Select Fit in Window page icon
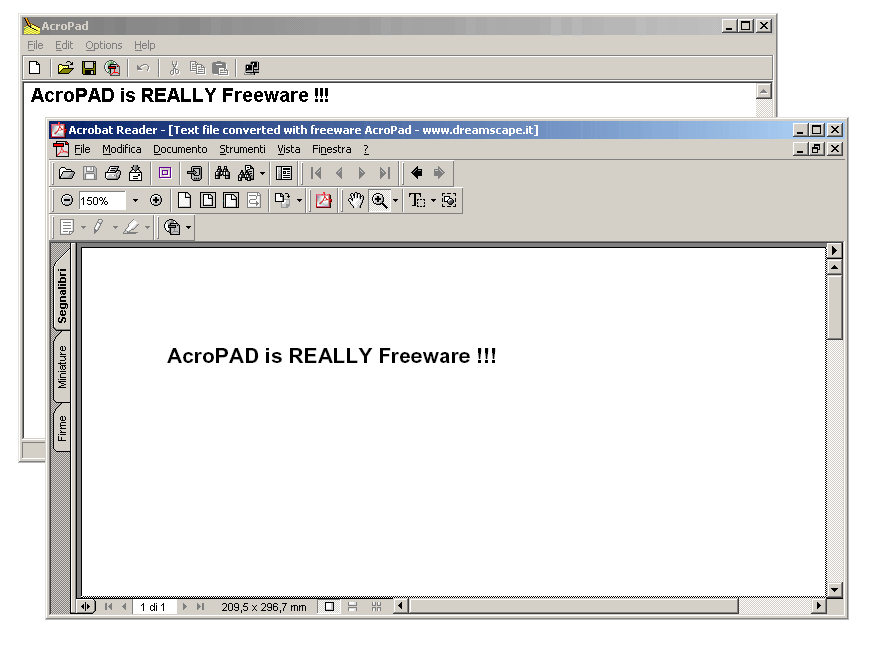Image resolution: width=871 pixels, height=649 pixels. coord(208,200)
